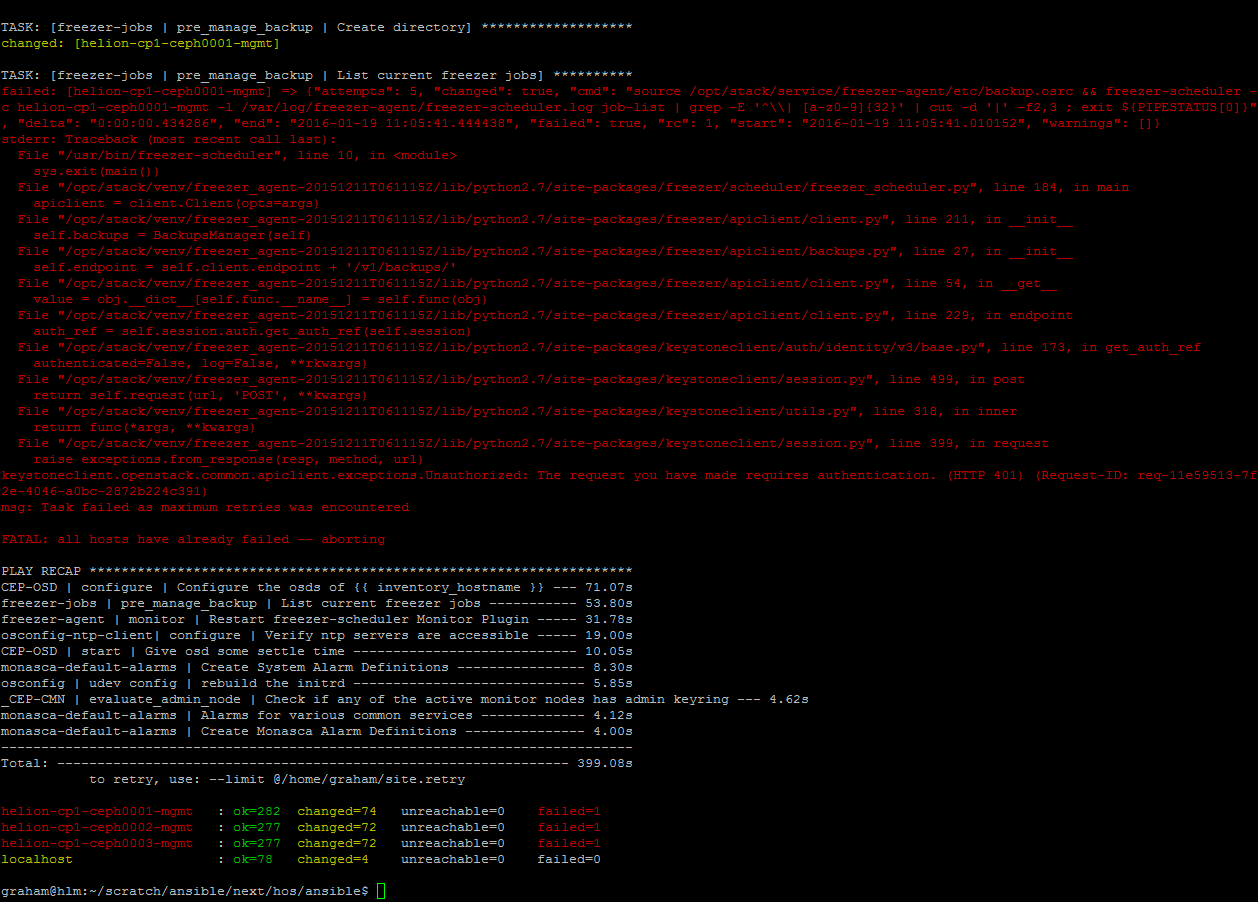Screen dimensions: 1258x902
Task: Select the 'freezer-jobs | pre_manage_backup' 53.80s recap row
Action: point(317,603)
